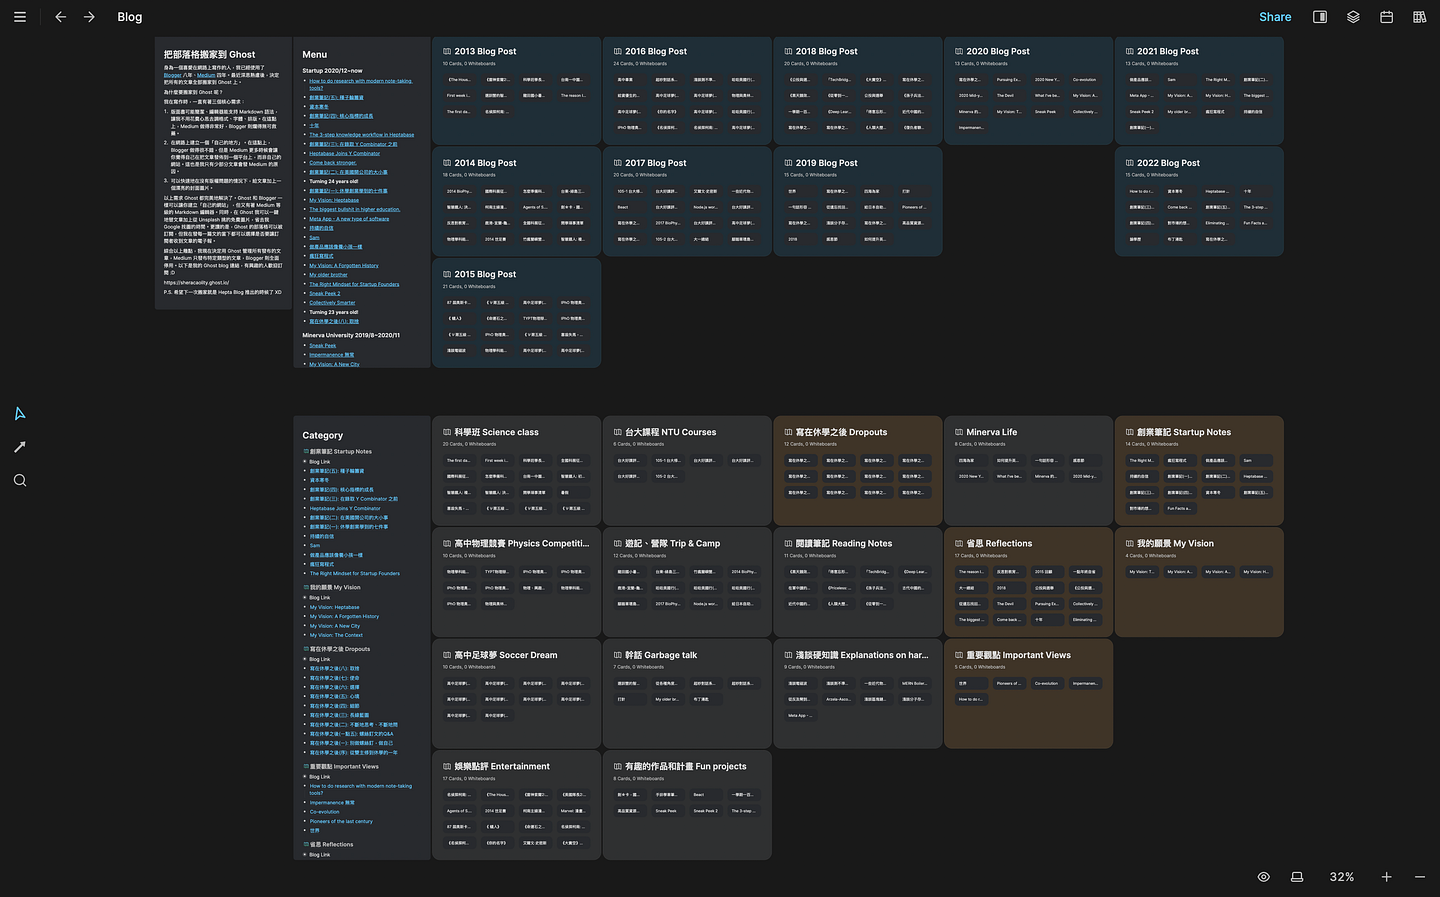Toggle presentation mode laptop icon
The width and height of the screenshot is (1440, 897).
(x=1297, y=877)
